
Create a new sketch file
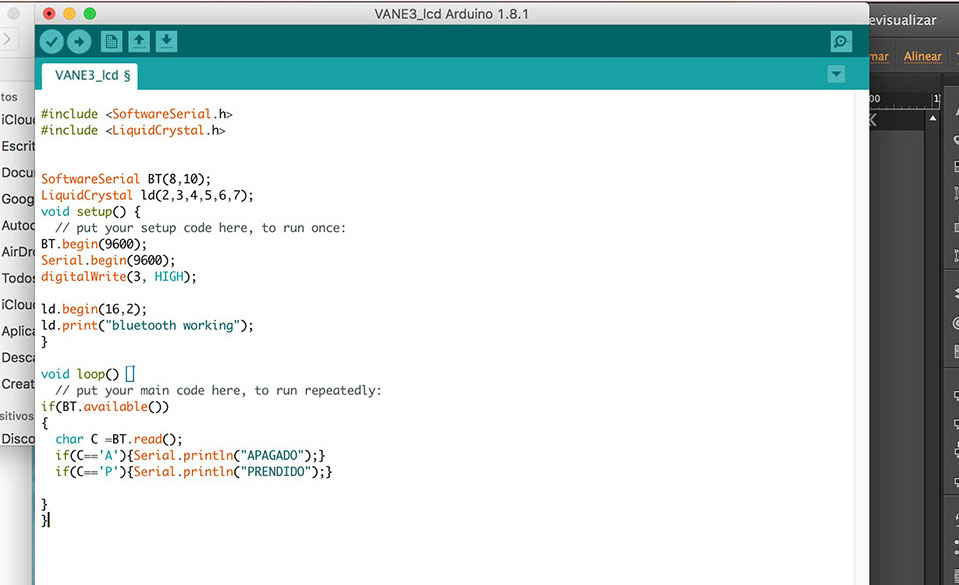tap(111, 42)
